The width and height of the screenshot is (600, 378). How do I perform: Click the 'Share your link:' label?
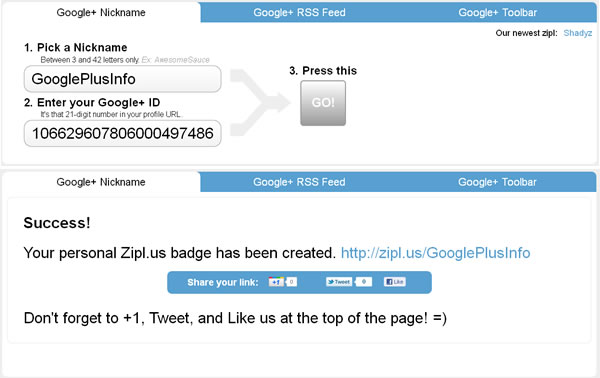[223, 282]
